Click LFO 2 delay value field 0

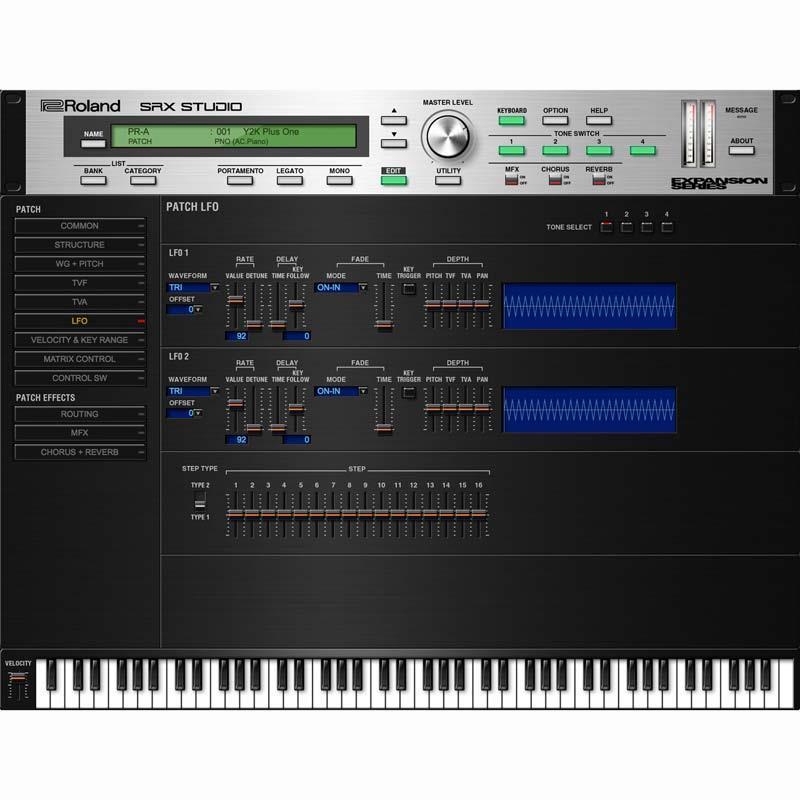297,439
